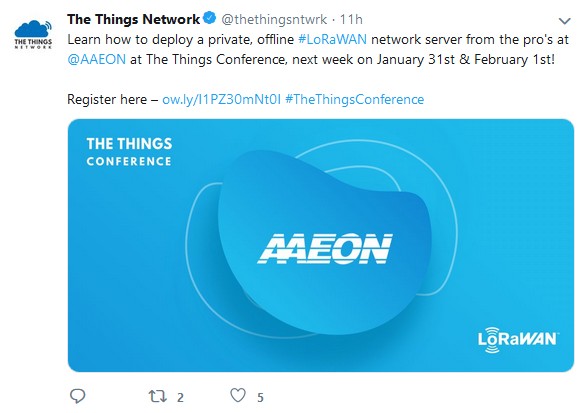Viewport: 585px width, 413px height.
Task: Click the retweet count number 2
Action: pyautogui.click(x=180, y=398)
